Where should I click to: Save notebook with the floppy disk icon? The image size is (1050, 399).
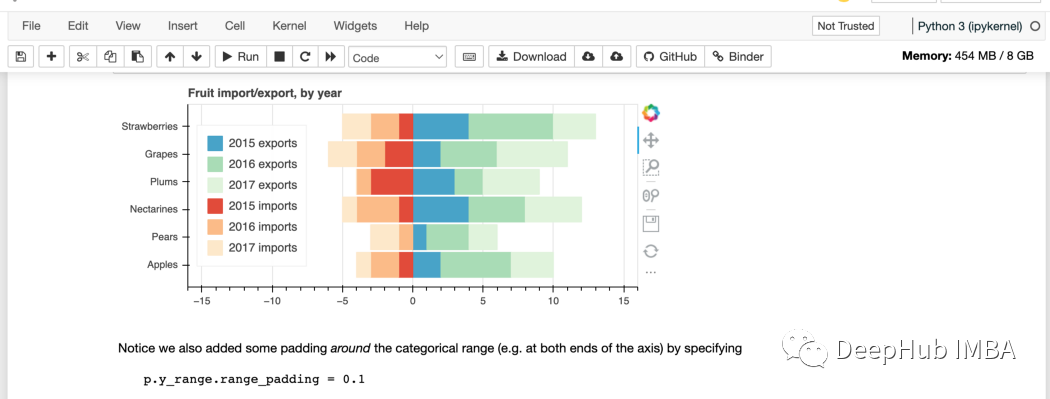[x=21, y=57]
